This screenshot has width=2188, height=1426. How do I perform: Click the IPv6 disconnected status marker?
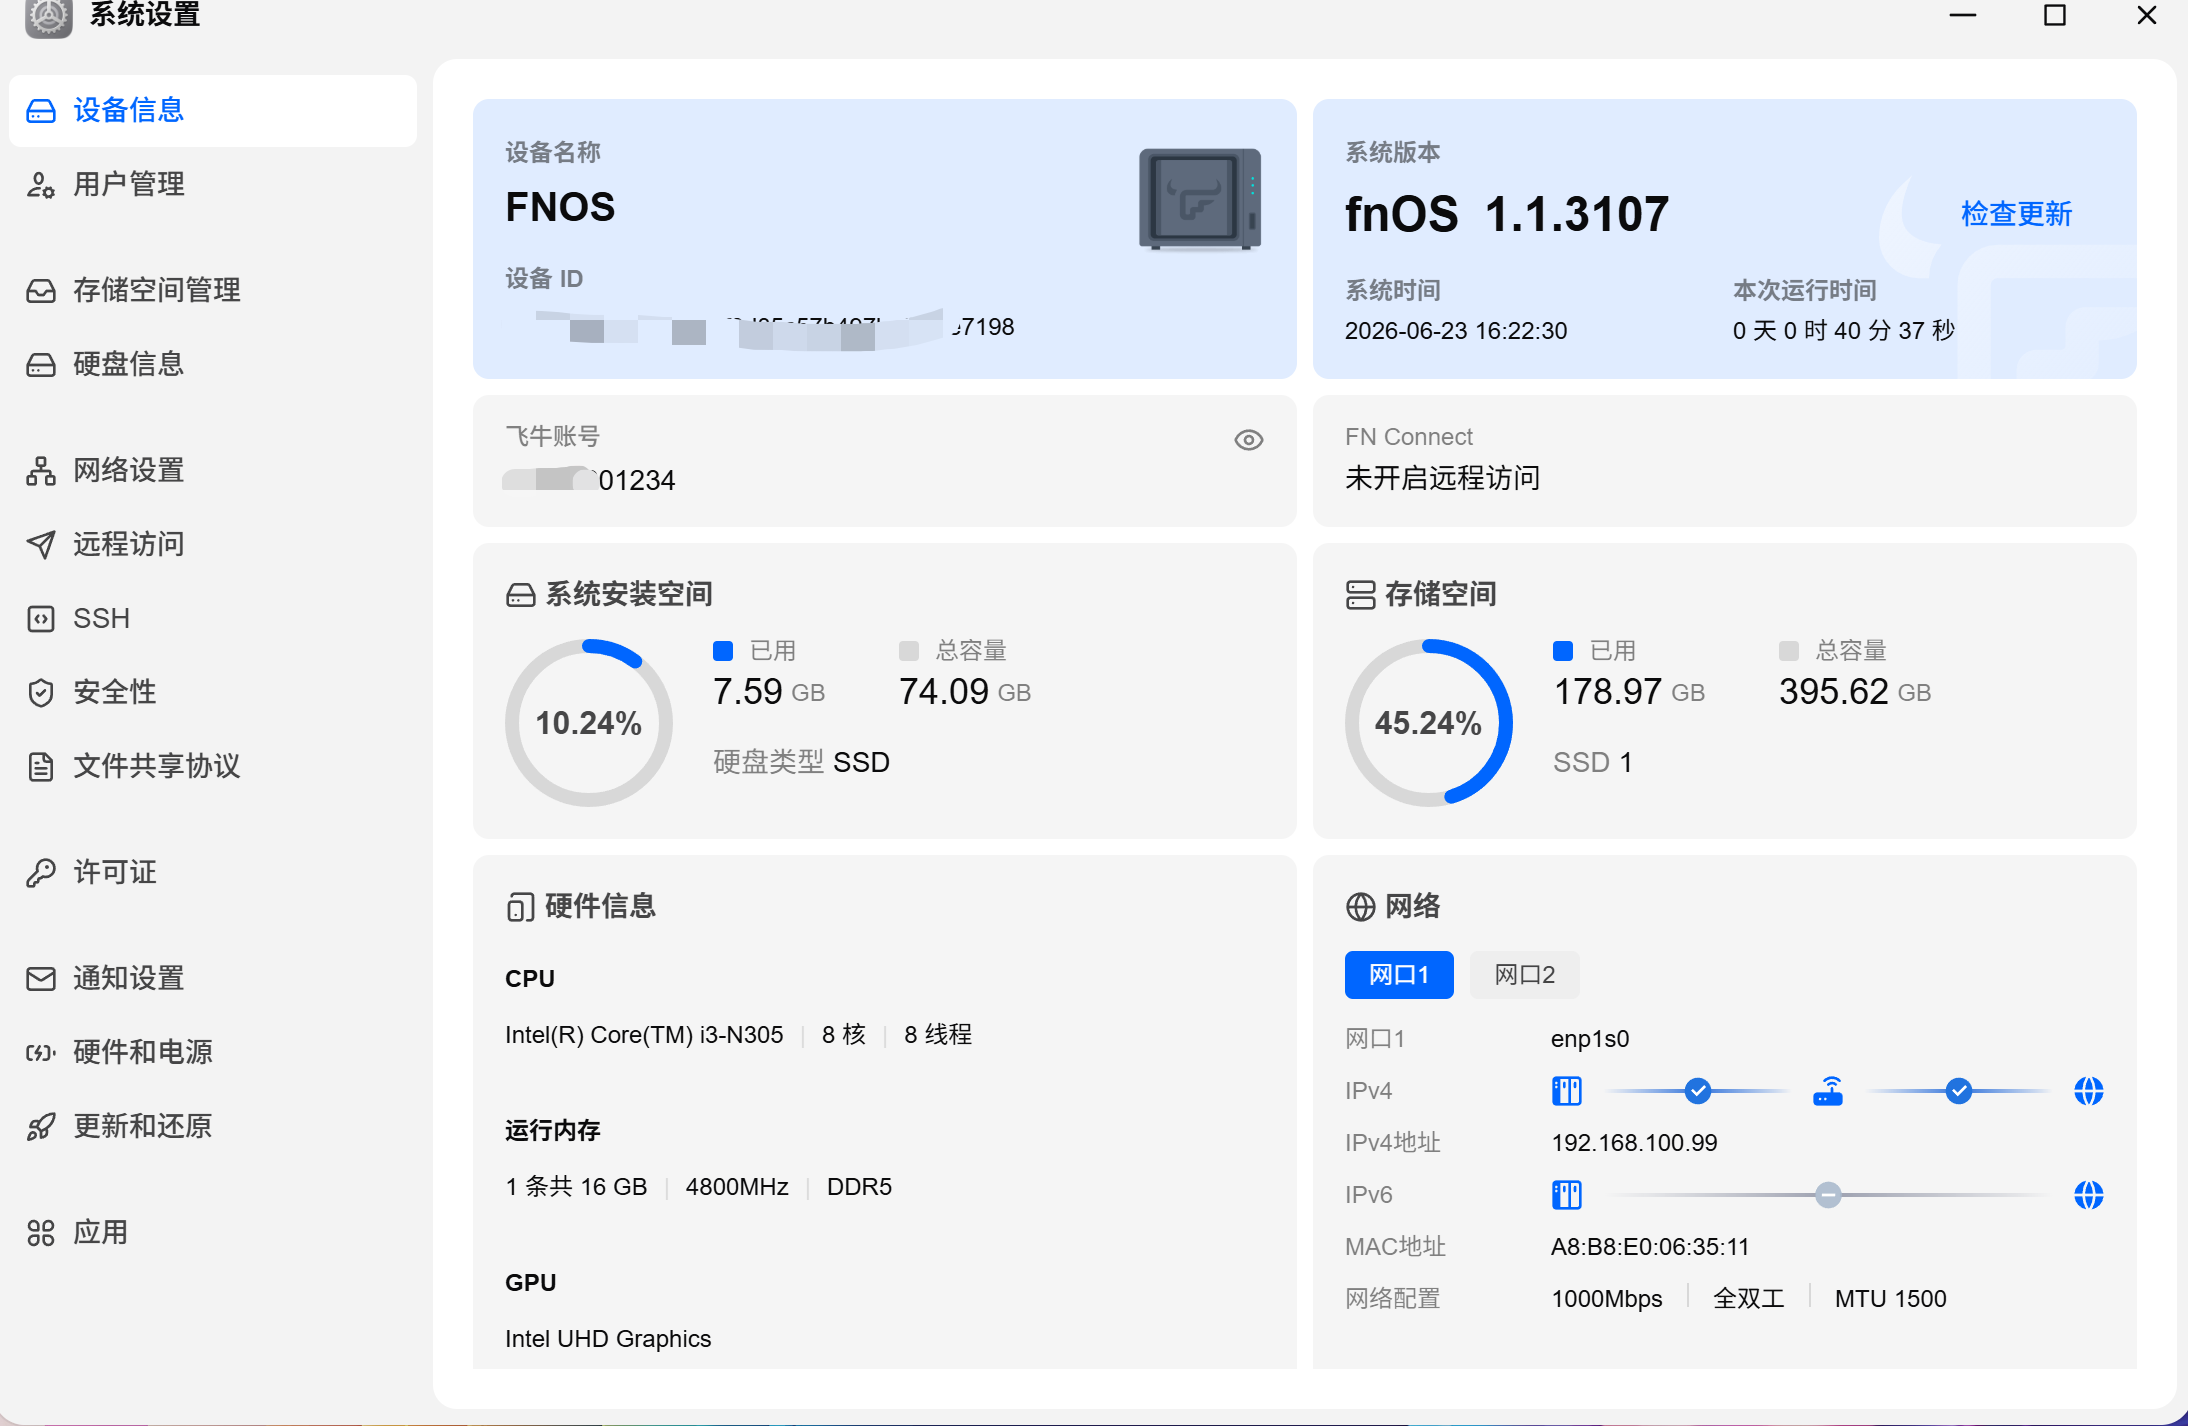click(x=1828, y=1195)
